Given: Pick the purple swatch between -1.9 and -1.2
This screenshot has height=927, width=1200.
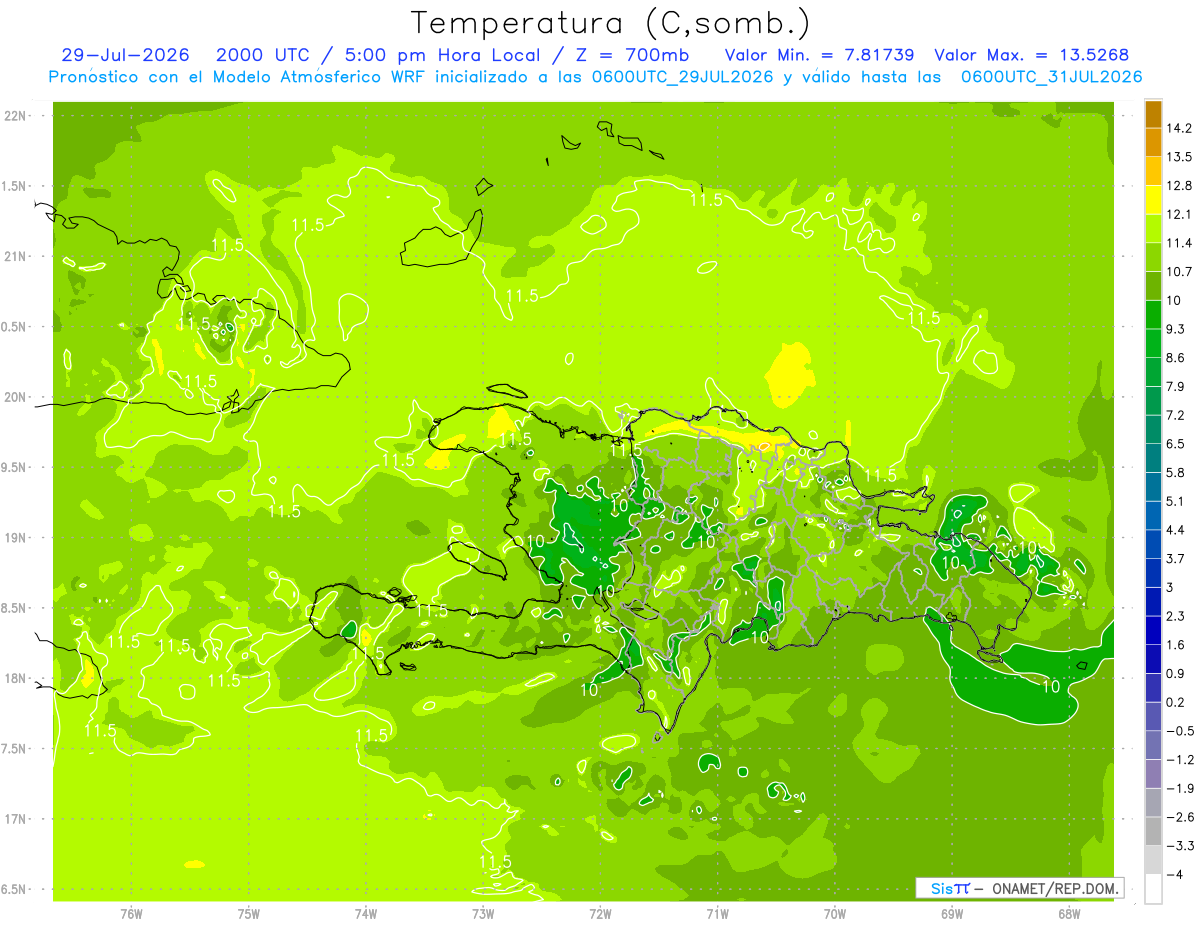Looking at the screenshot, I should (x=1153, y=774).
